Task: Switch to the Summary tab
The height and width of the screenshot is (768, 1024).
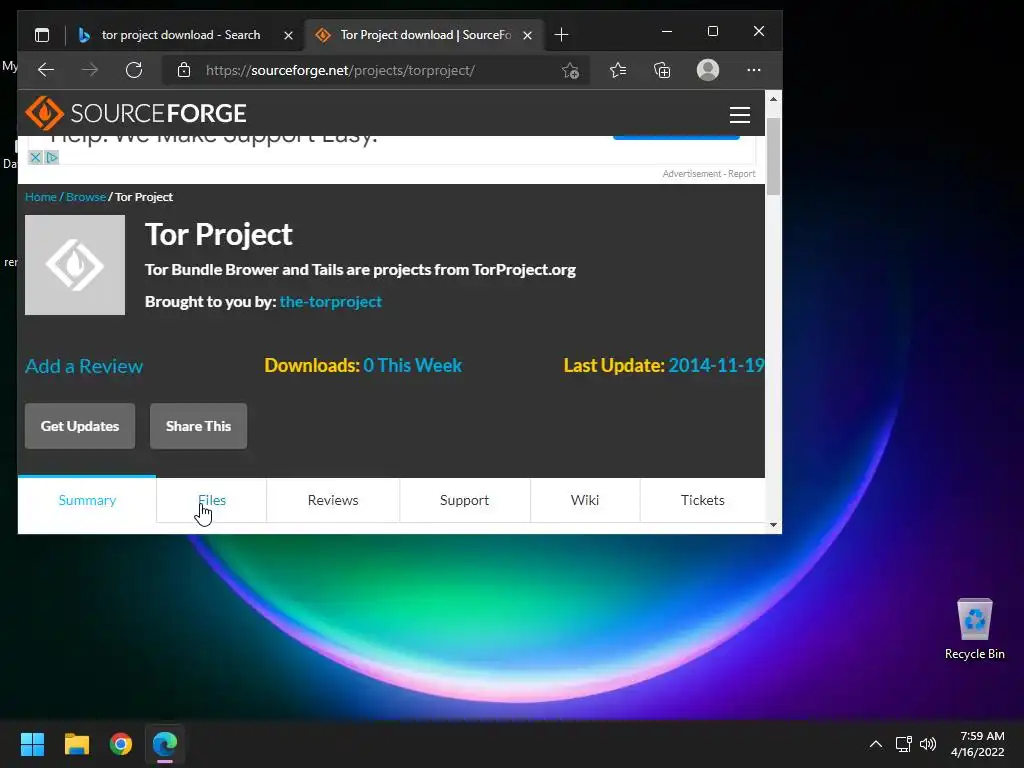Action: pos(87,500)
